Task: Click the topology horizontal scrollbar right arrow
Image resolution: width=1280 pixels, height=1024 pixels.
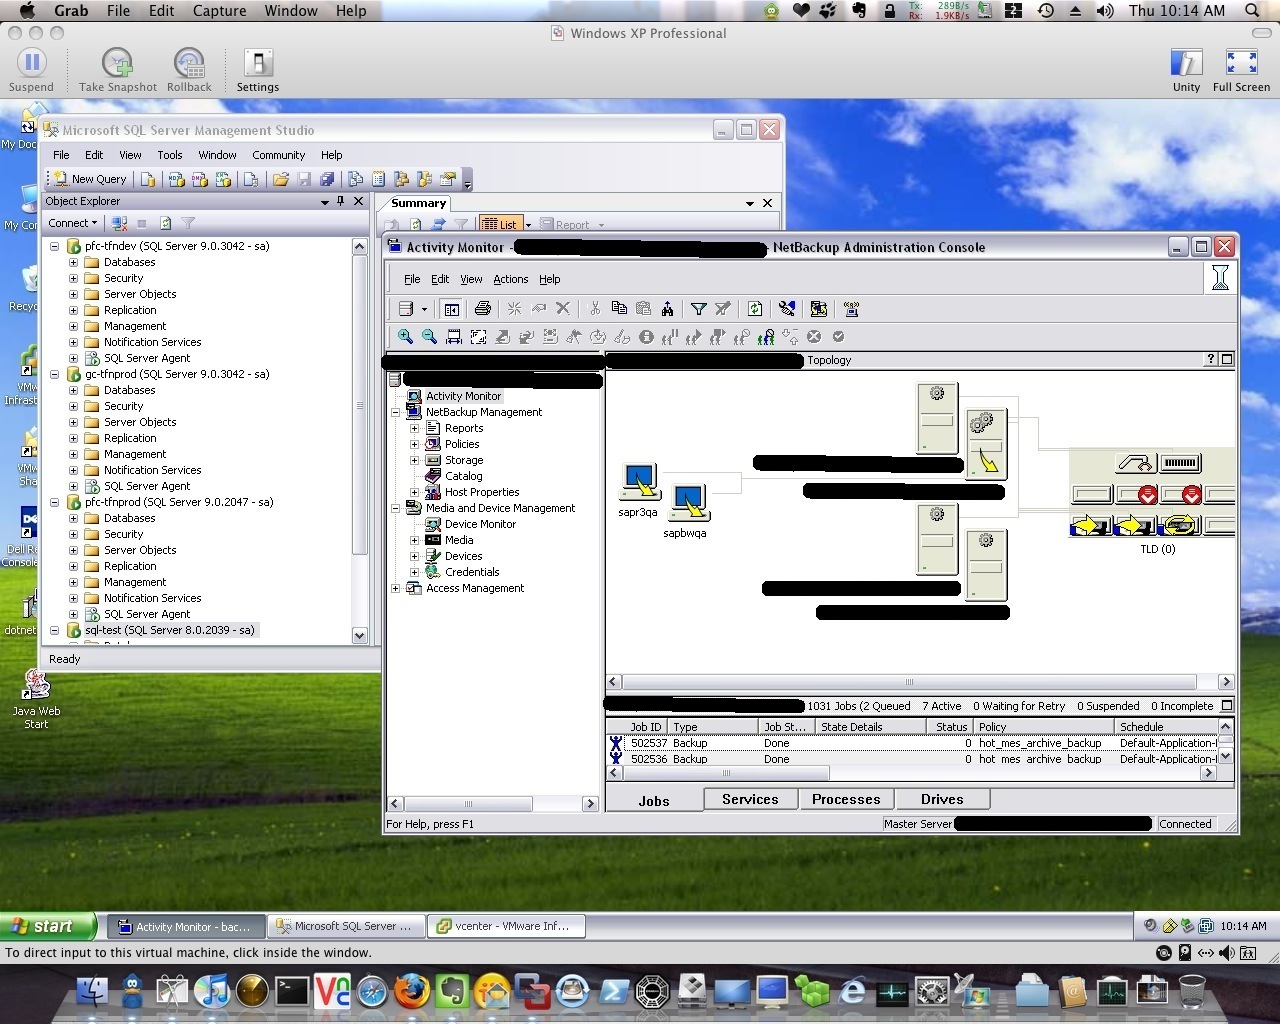Action: (x=1226, y=682)
